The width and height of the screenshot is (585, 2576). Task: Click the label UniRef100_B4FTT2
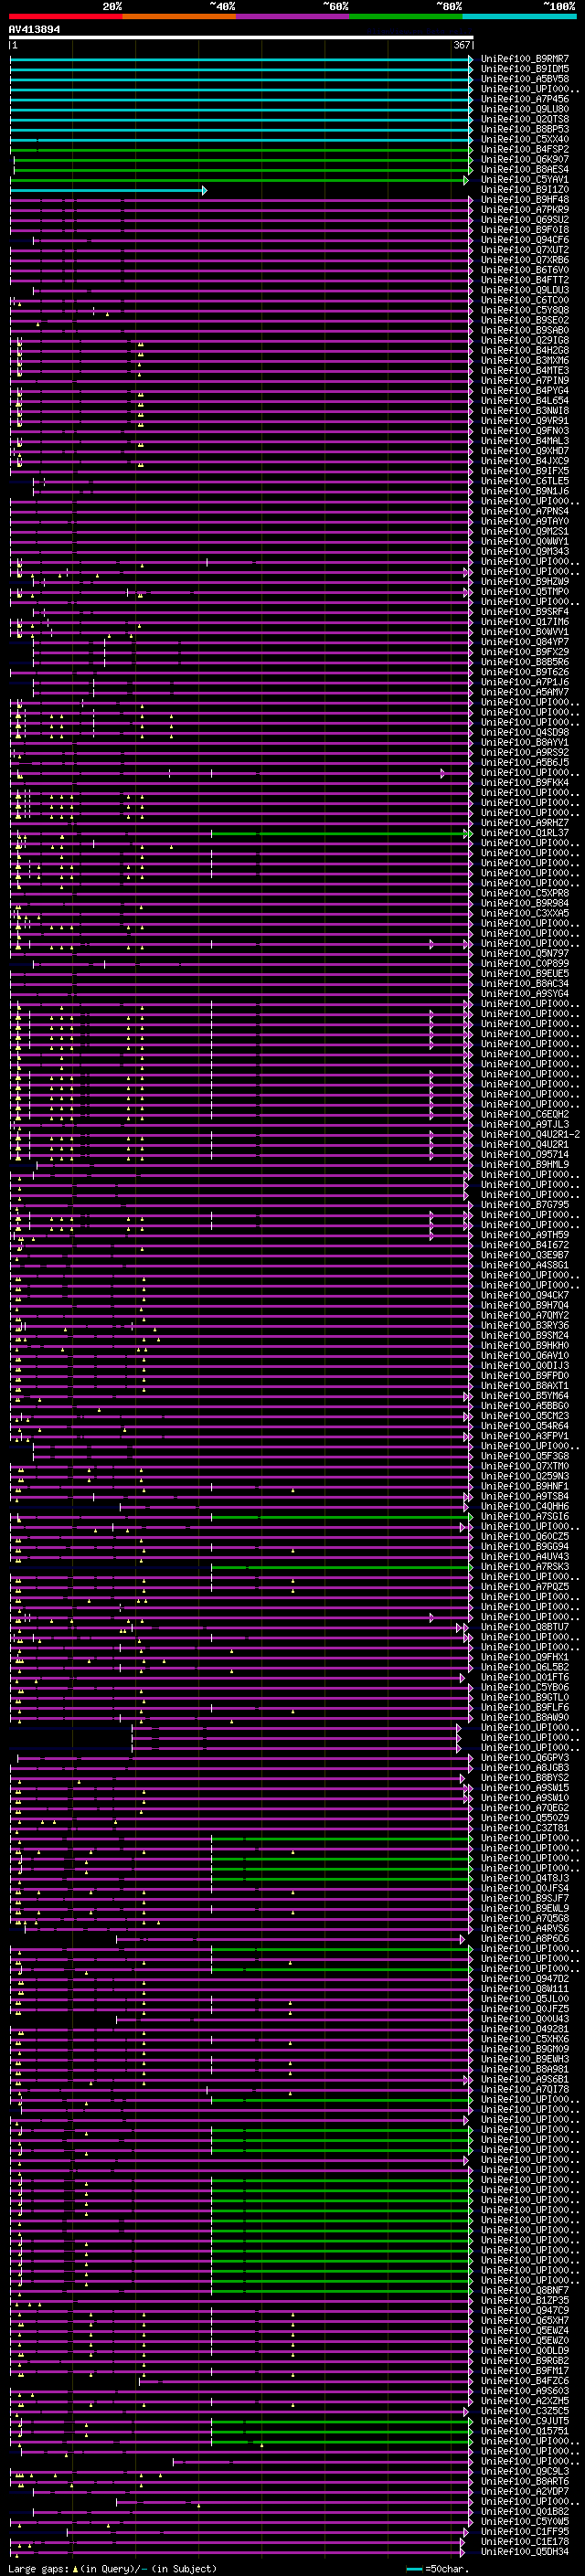tap(525, 281)
